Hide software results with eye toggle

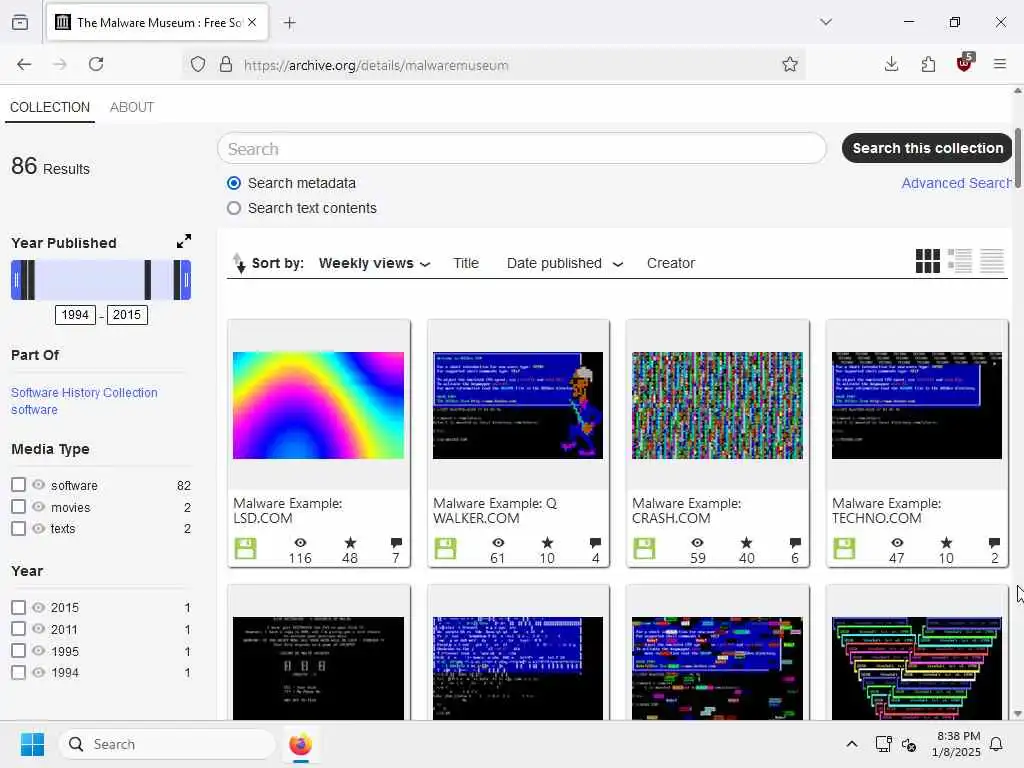[x=39, y=485]
